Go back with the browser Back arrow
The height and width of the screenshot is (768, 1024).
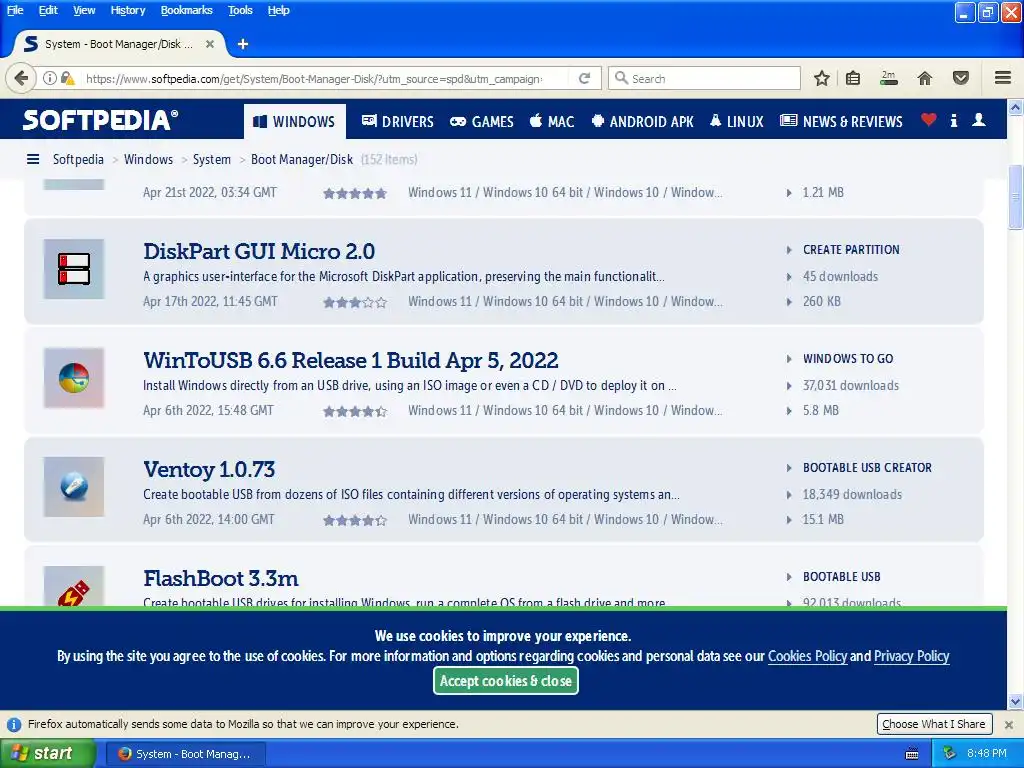(20, 78)
